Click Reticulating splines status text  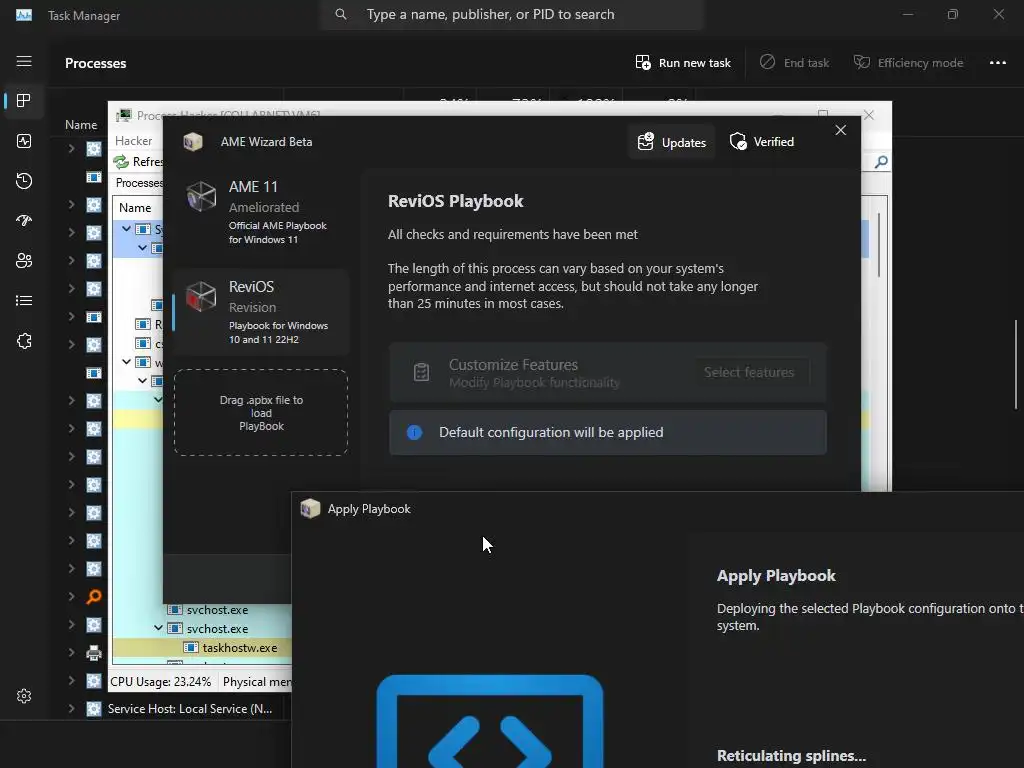(x=791, y=756)
